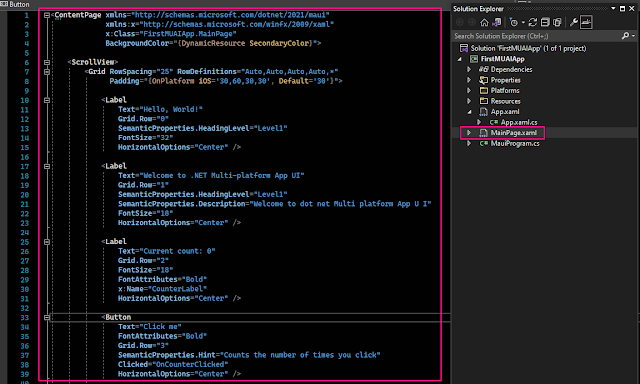Screen dimensions: 640x384
Task: Select the Properties tree item
Action: 506,80
